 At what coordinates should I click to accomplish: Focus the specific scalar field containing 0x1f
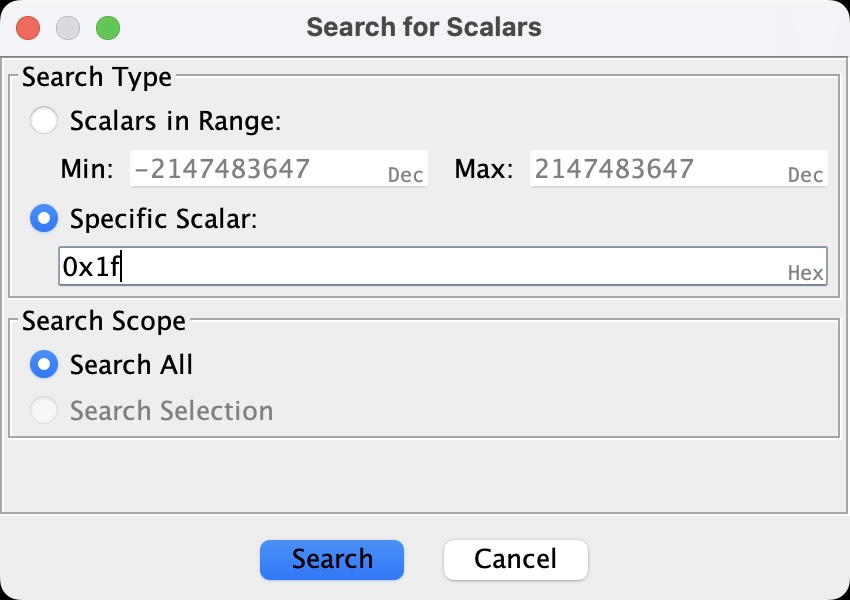click(443, 266)
